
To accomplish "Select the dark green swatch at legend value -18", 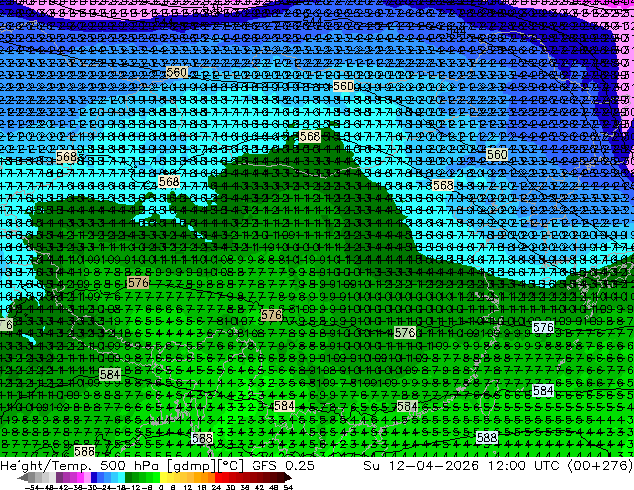I will tap(128, 477).
